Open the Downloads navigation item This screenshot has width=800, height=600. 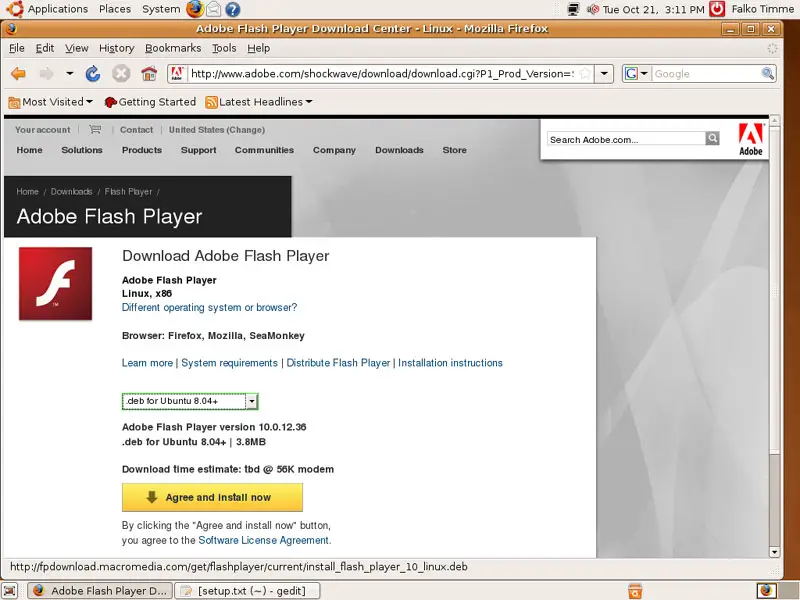click(399, 150)
